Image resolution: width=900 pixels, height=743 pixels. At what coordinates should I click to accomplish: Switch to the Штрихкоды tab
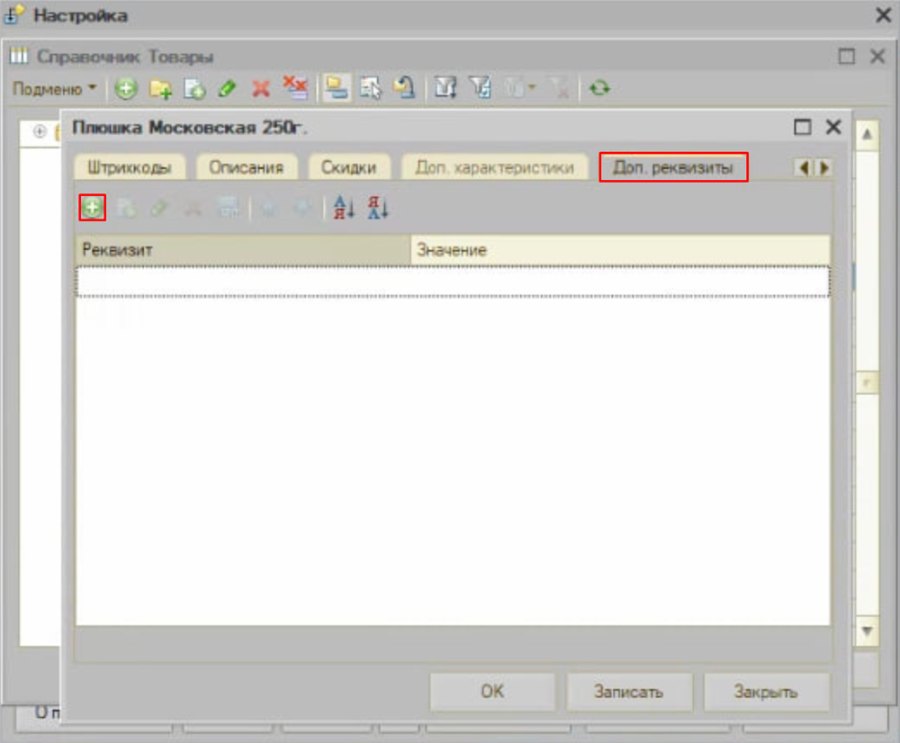tap(129, 167)
